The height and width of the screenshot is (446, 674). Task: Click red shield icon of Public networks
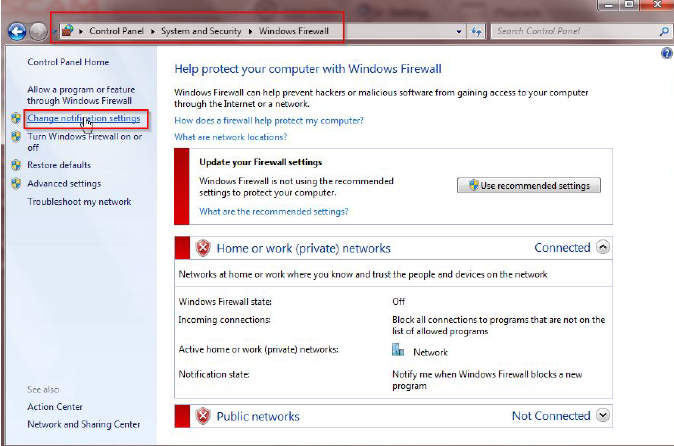pos(203,416)
